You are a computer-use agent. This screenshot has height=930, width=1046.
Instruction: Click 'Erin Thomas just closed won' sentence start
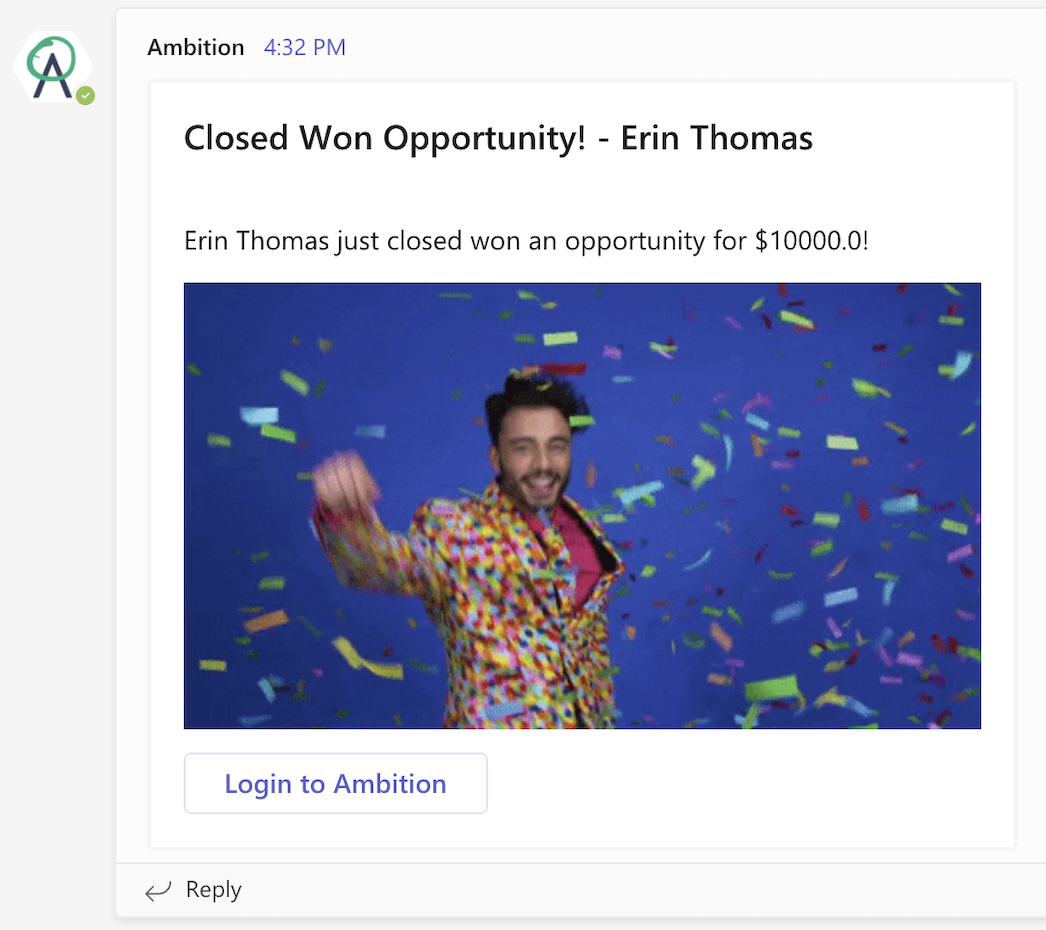click(x=324, y=241)
